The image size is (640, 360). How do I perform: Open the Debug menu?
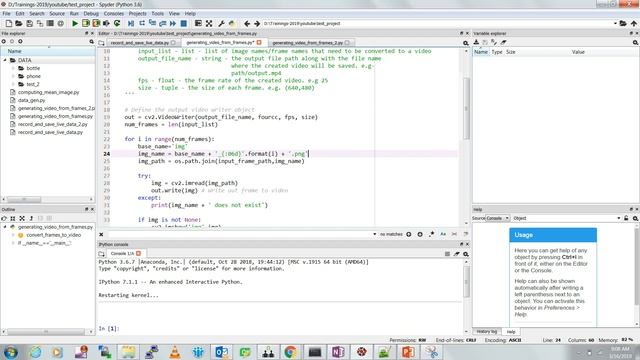coord(91,13)
